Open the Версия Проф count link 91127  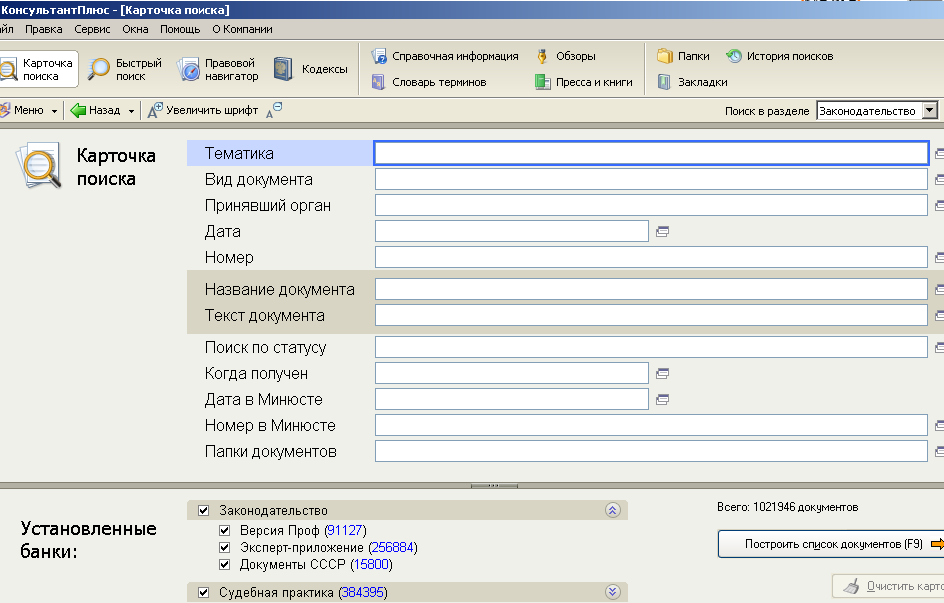pyautogui.click(x=344, y=530)
